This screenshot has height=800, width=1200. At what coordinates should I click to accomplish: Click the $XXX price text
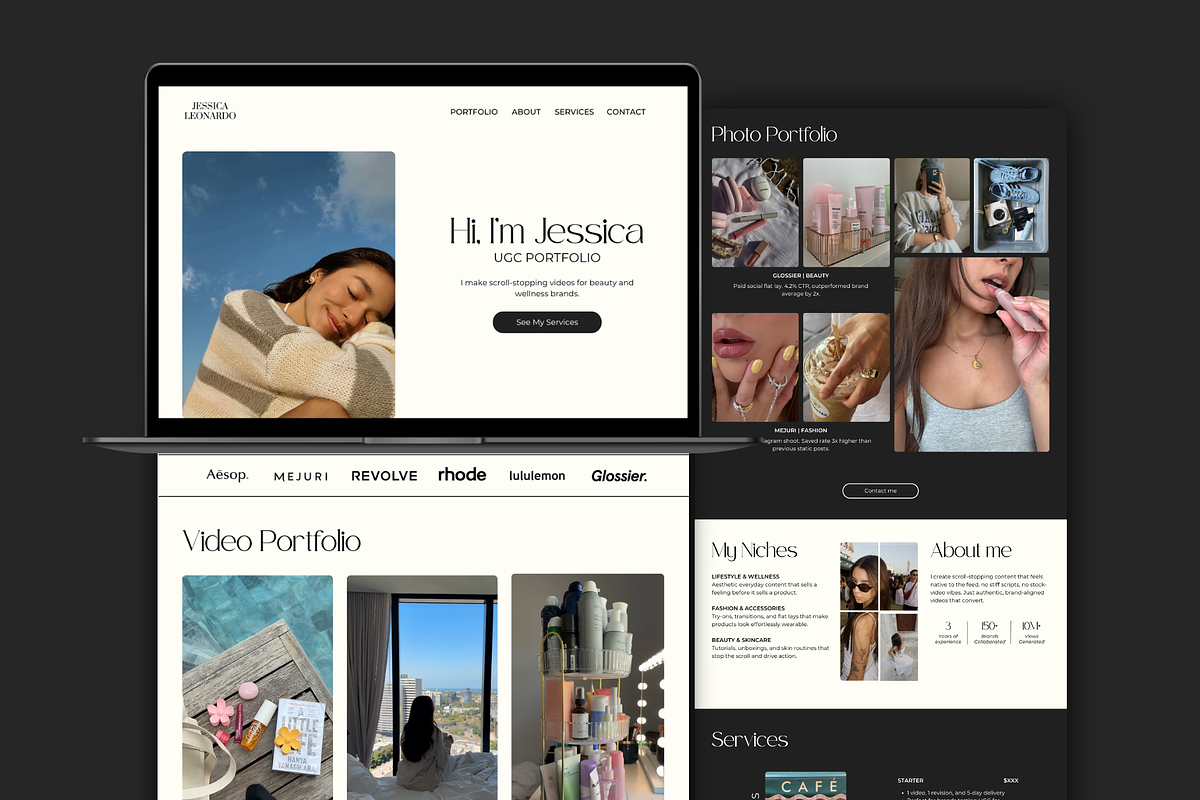click(1011, 780)
